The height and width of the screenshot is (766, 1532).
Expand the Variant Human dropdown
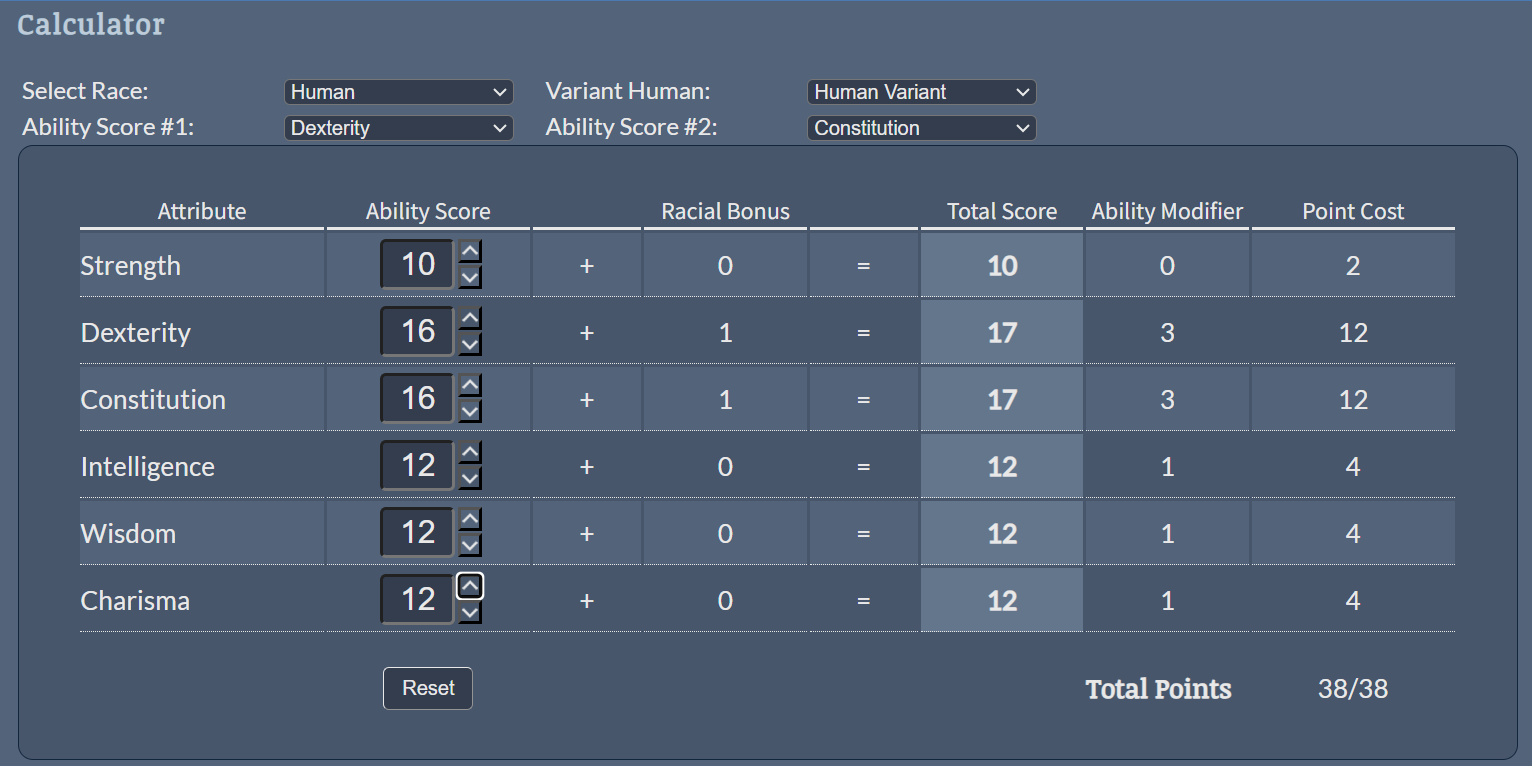921,92
